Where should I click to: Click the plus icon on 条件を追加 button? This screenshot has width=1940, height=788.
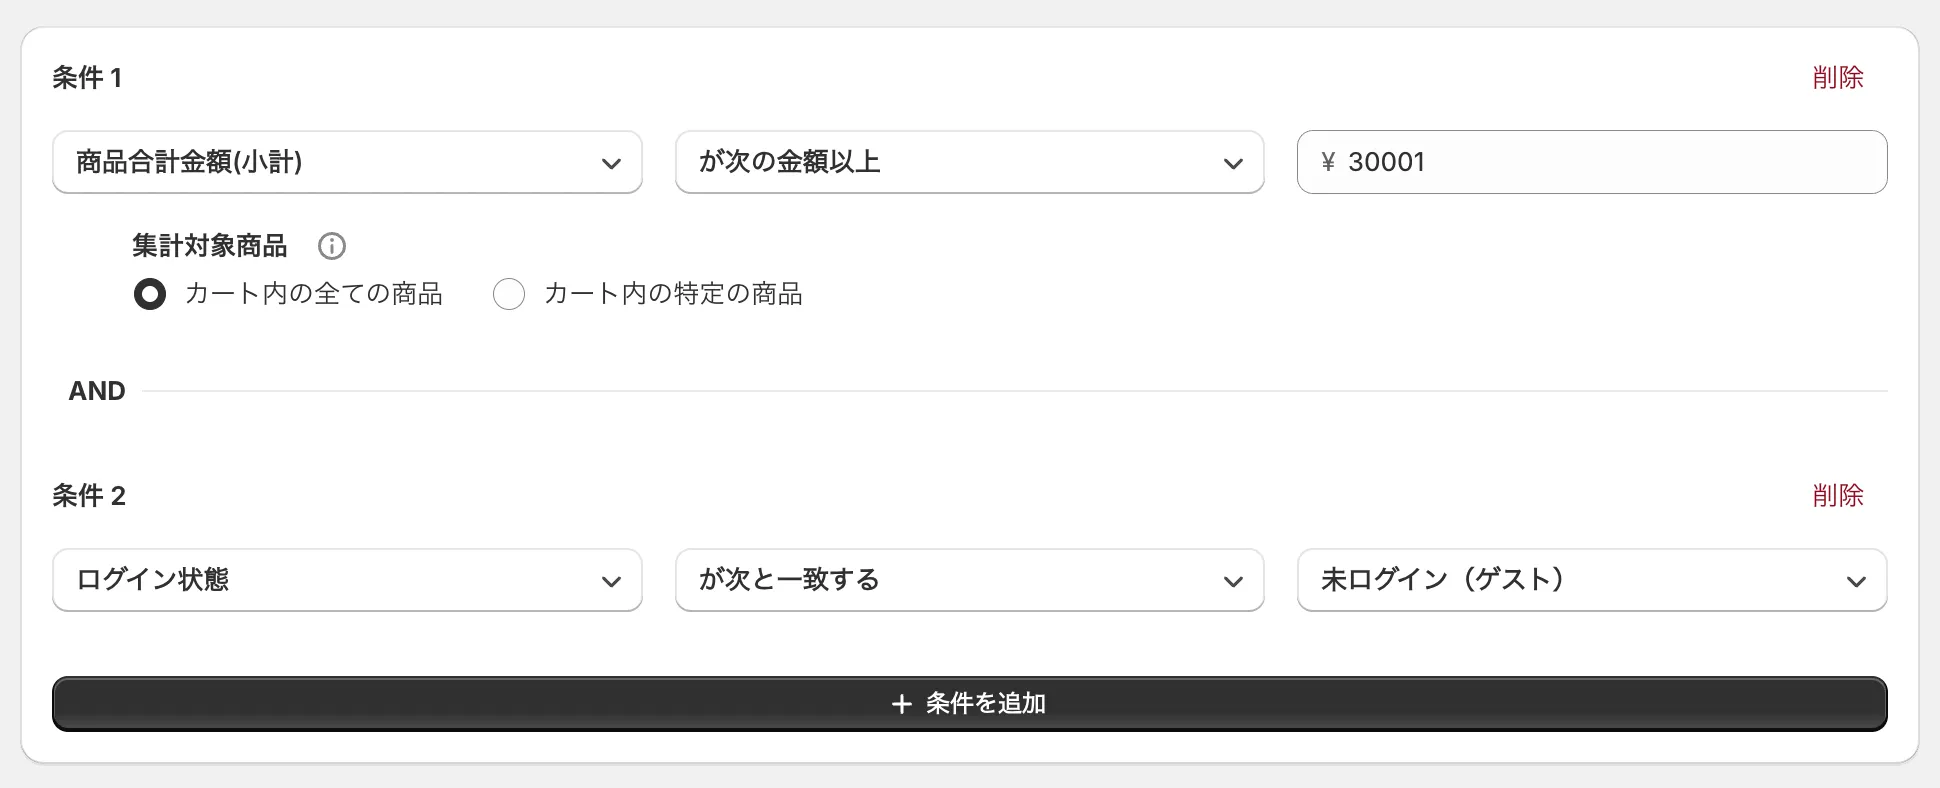tap(903, 703)
